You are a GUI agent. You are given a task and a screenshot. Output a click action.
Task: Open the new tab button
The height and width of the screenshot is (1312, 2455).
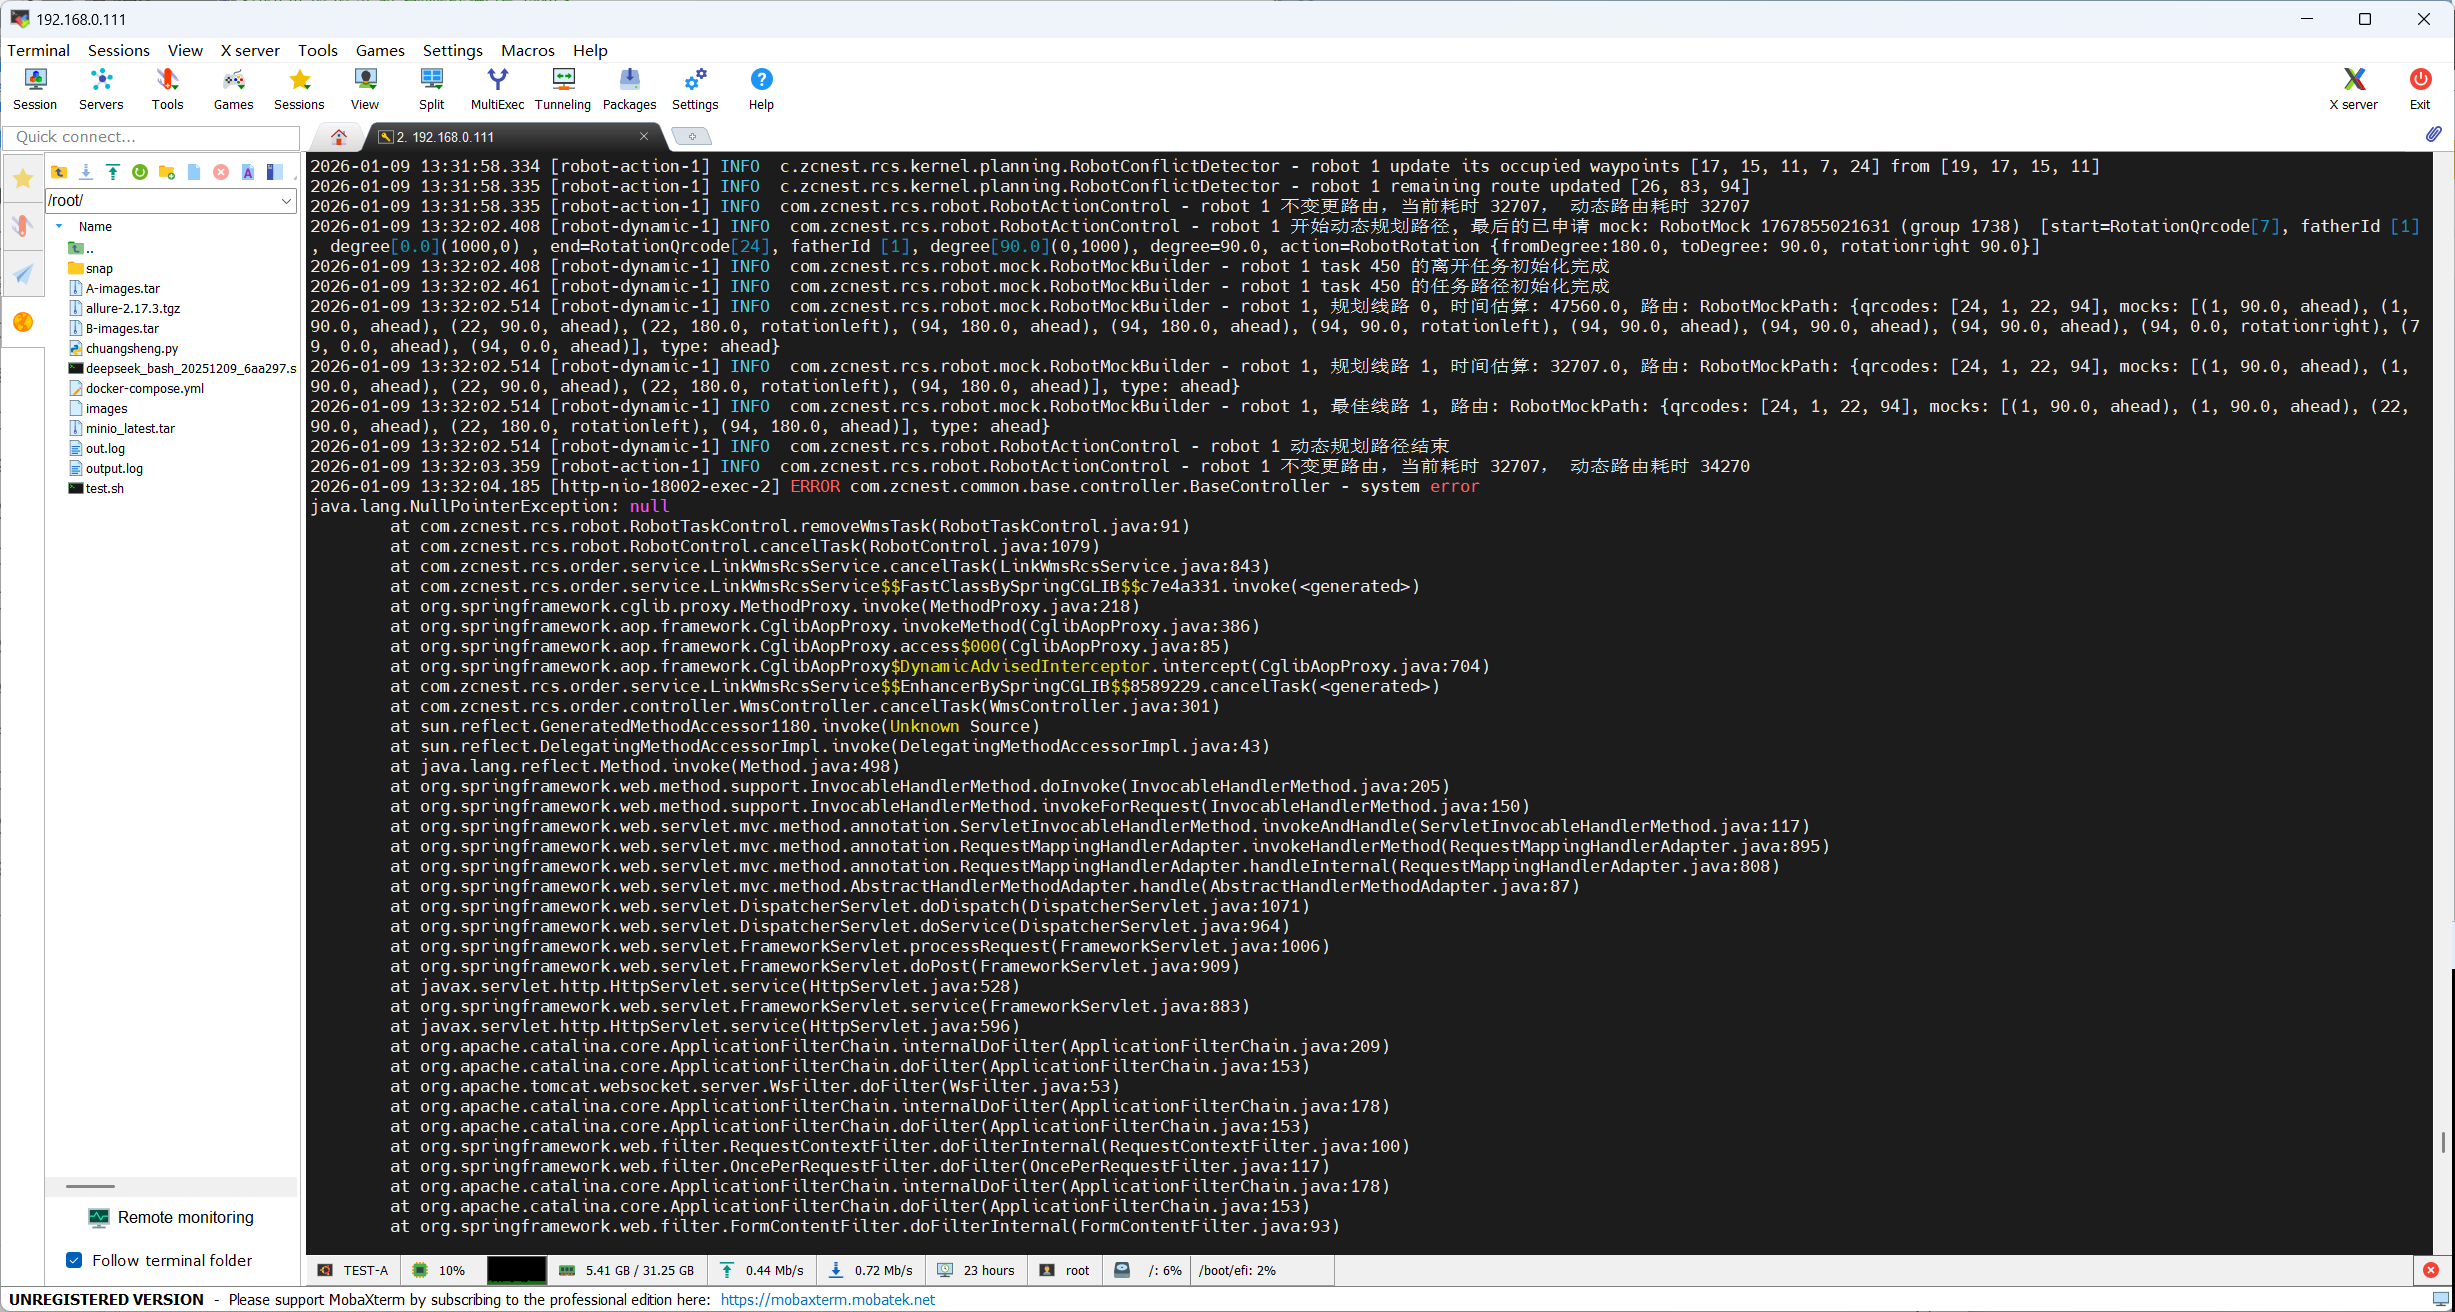(690, 136)
